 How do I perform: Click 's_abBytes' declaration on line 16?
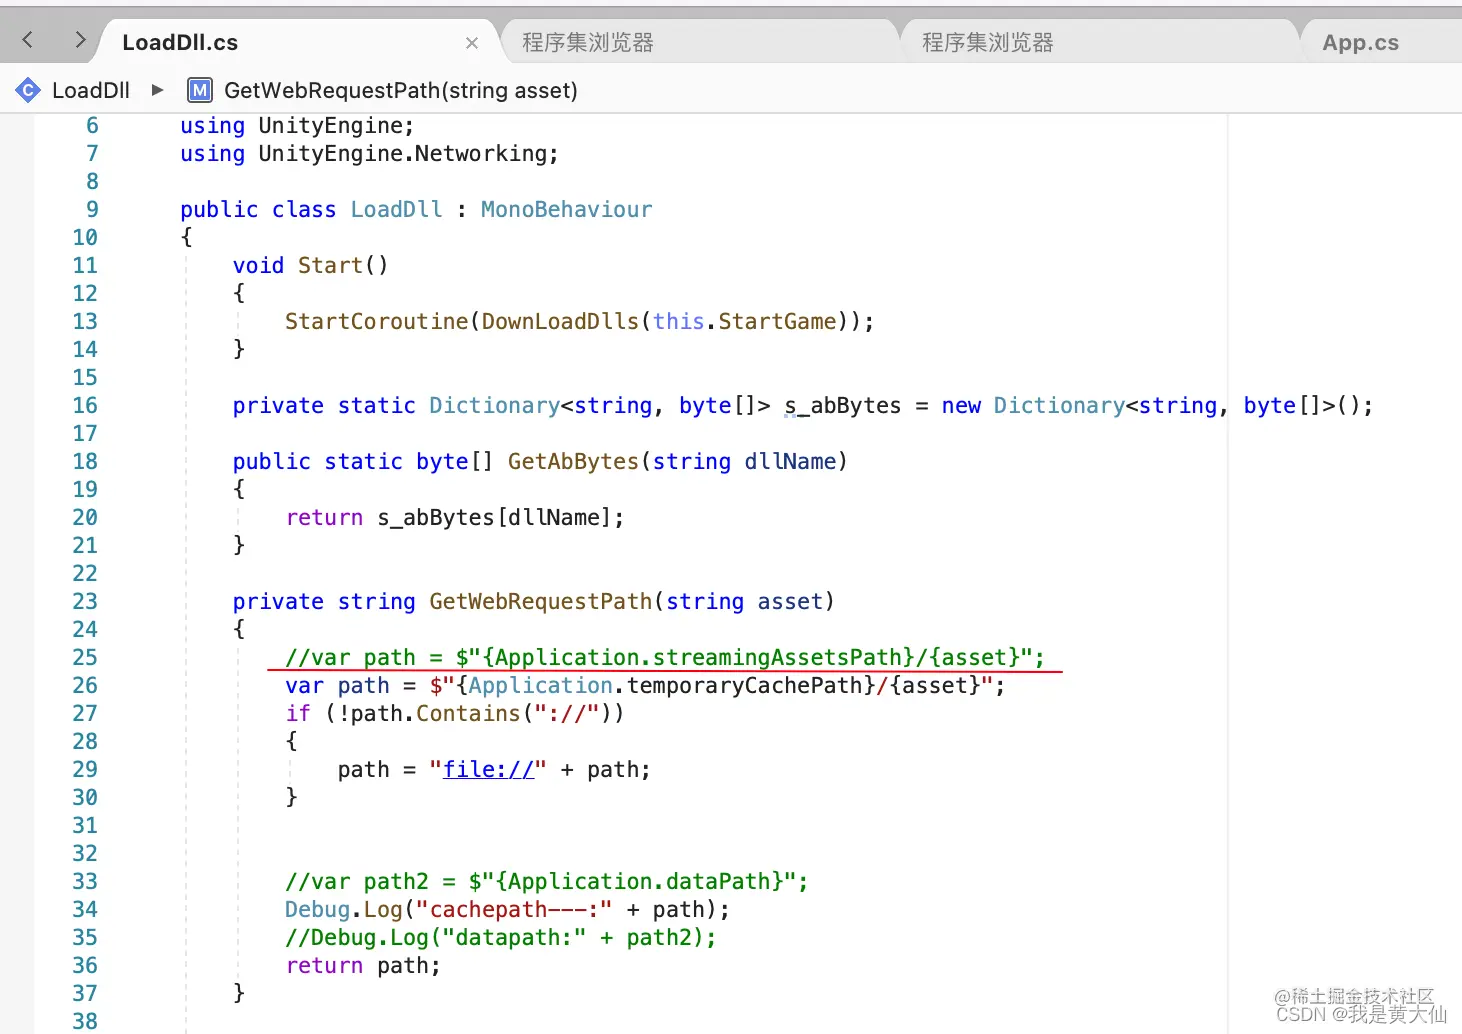[x=843, y=405]
